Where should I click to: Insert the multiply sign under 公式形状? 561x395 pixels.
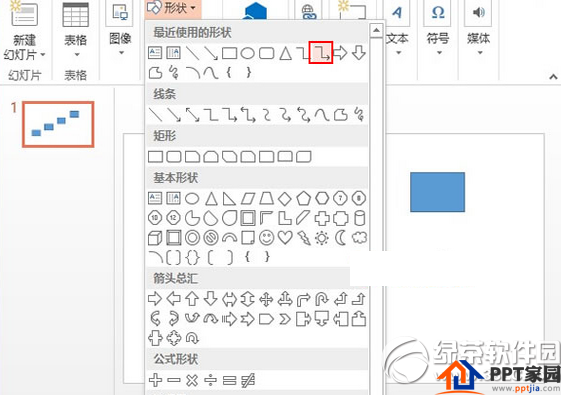[x=192, y=380]
